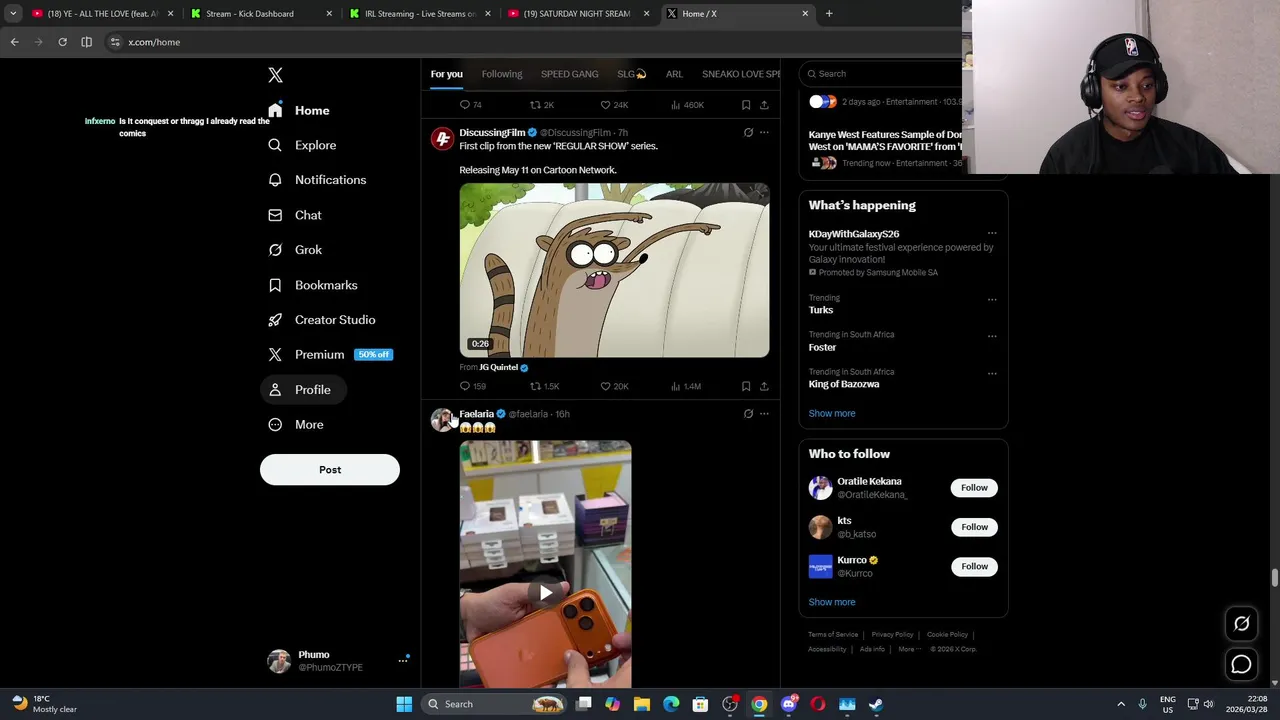The image size is (1280, 720).
Task: Play the Regular Show video clip
Action: [x=614, y=270]
